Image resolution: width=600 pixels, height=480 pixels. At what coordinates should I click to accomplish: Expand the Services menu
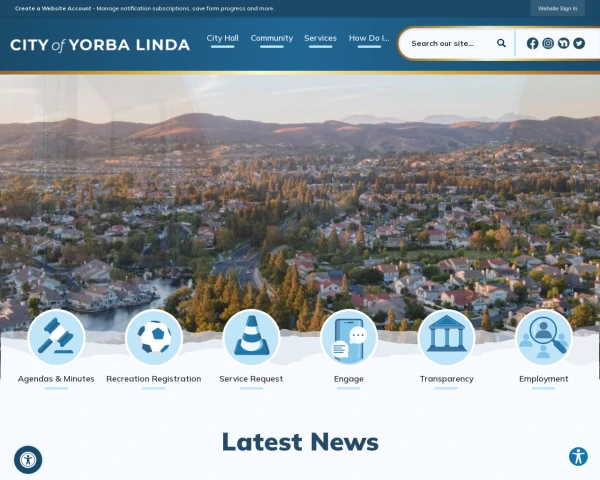tap(320, 38)
